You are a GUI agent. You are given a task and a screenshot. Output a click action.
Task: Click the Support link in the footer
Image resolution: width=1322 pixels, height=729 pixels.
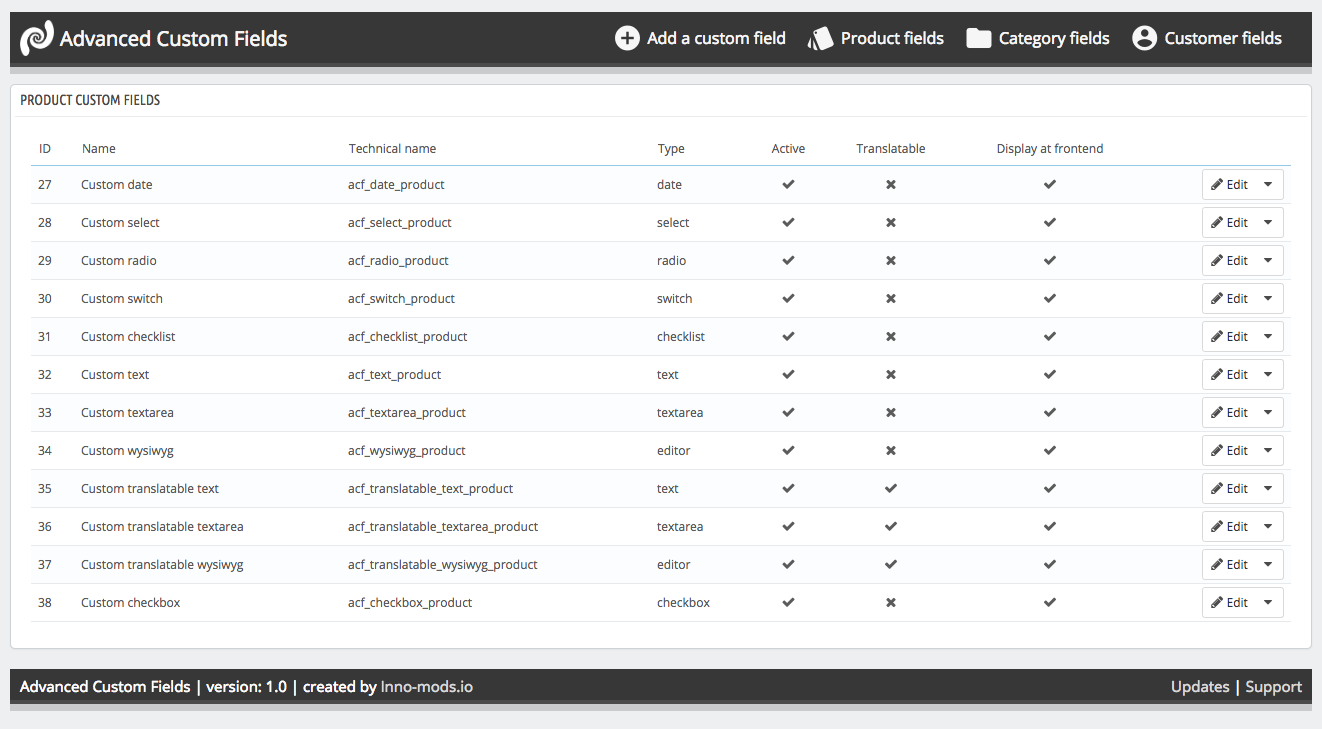[1273, 687]
